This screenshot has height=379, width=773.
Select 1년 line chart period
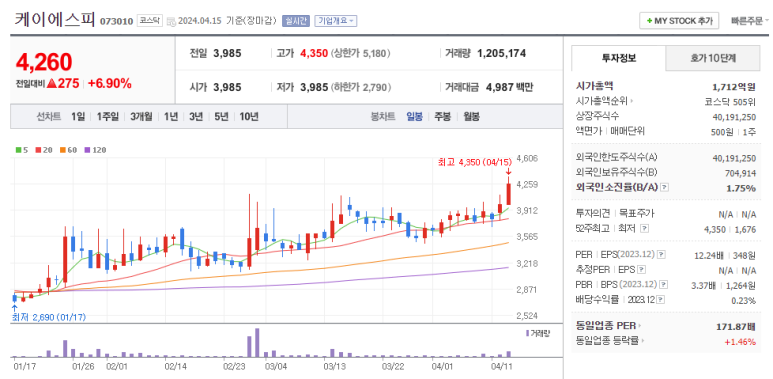tap(171, 117)
